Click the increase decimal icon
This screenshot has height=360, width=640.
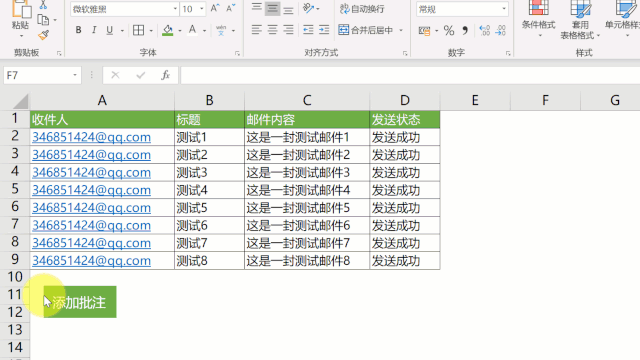tap(484, 31)
